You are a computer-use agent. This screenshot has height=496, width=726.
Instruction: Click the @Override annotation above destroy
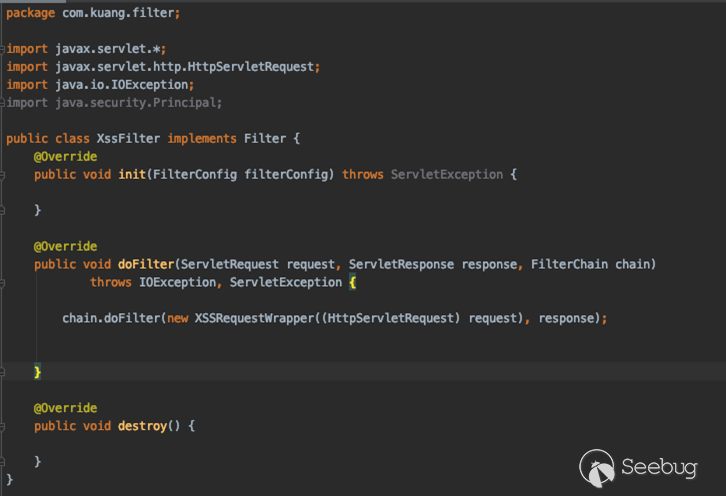click(65, 408)
